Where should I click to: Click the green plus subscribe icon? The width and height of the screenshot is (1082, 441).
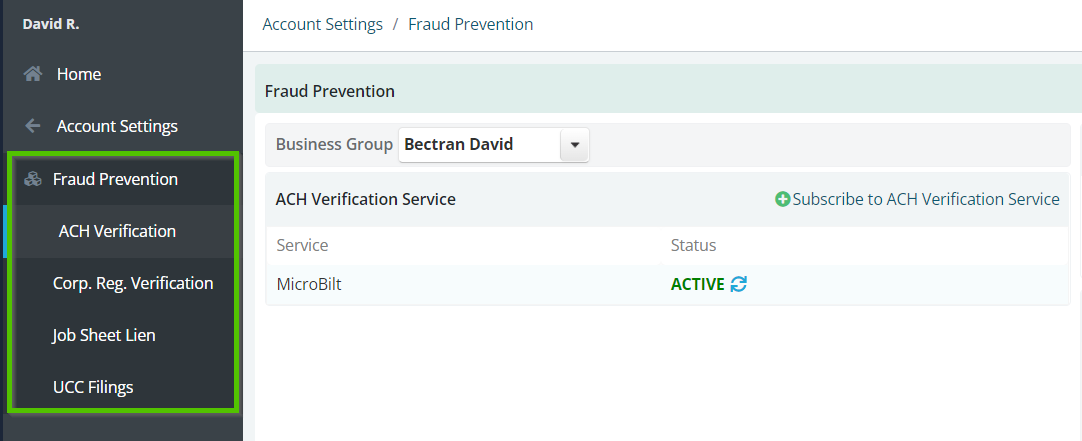pyautogui.click(x=783, y=199)
